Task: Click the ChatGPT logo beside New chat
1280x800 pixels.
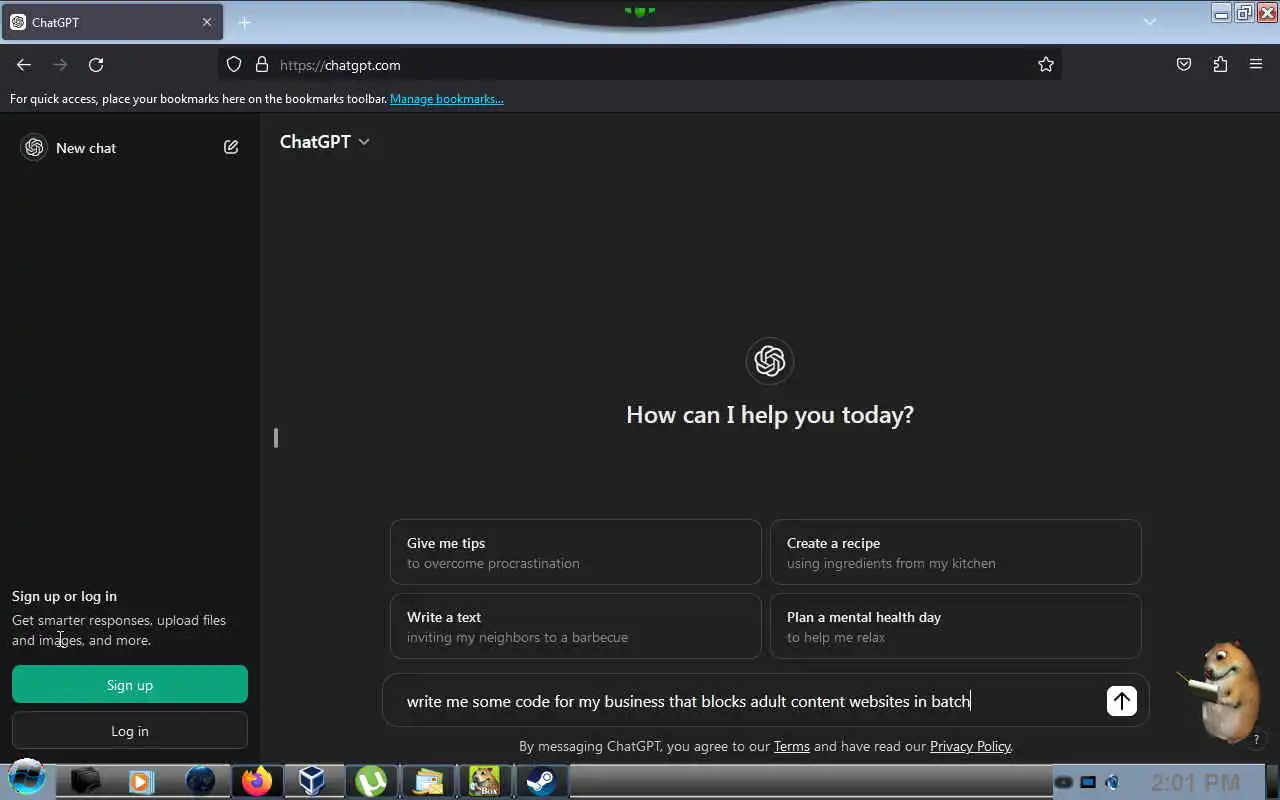Action: [x=34, y=147]
